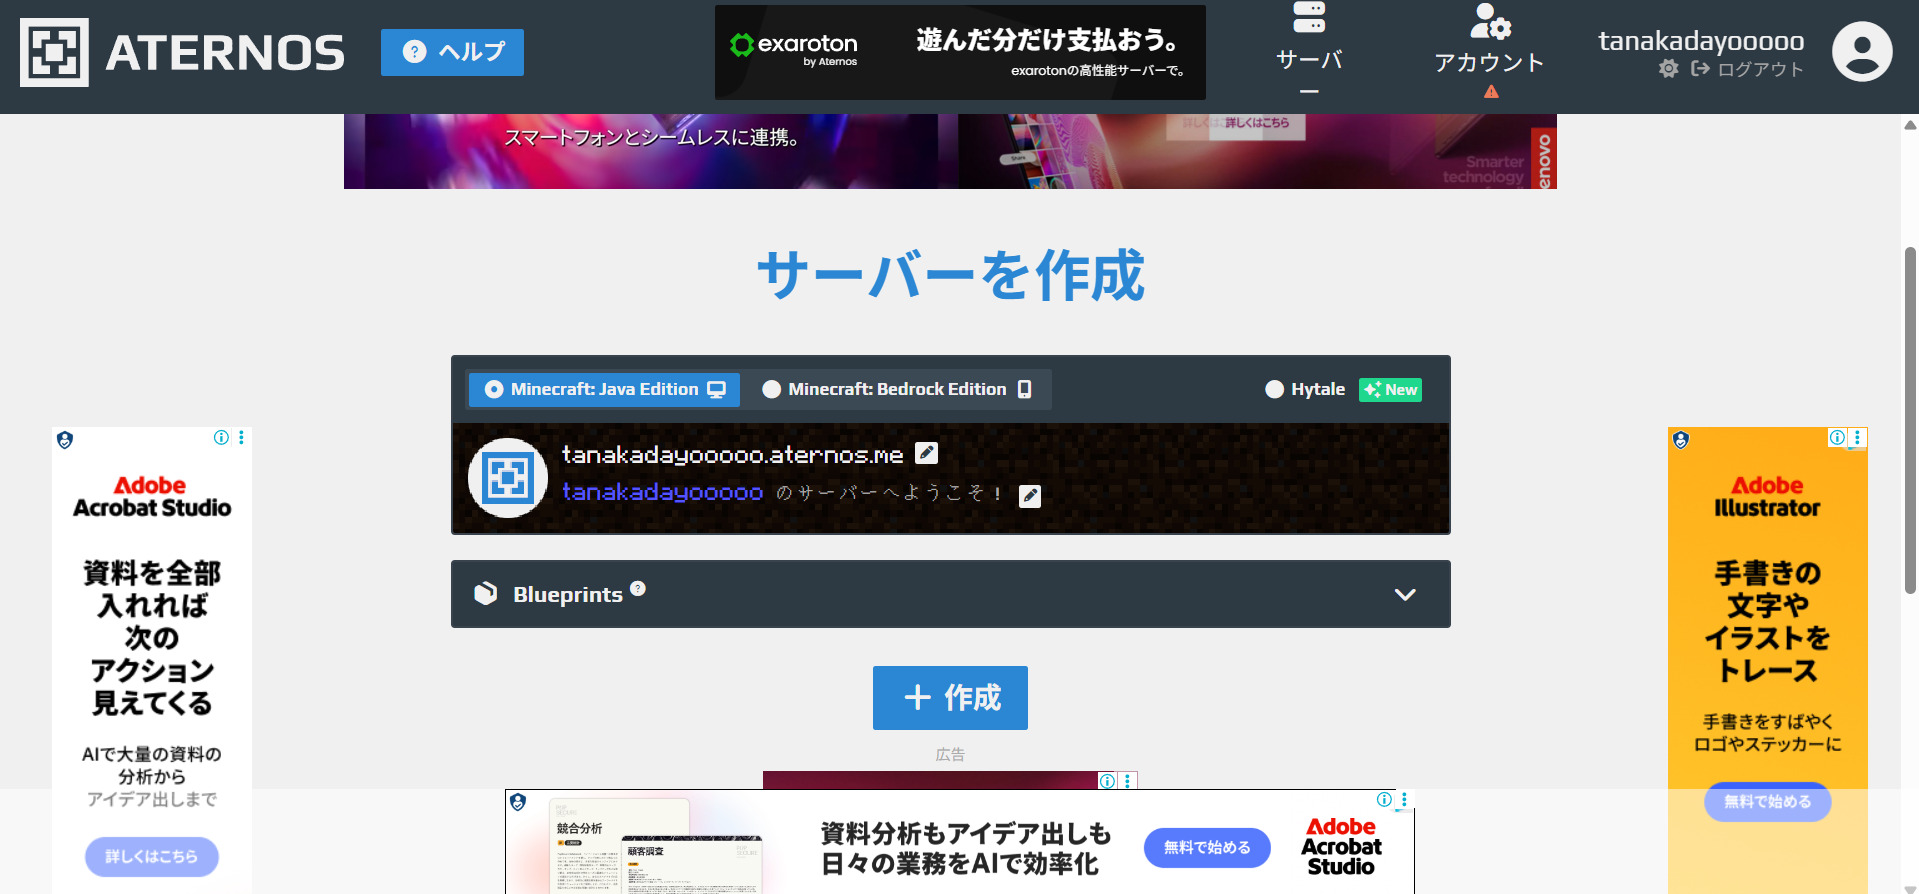The image size is (1919, 894).
Task: Click the Blueprints help question mark
Action: 638,589
